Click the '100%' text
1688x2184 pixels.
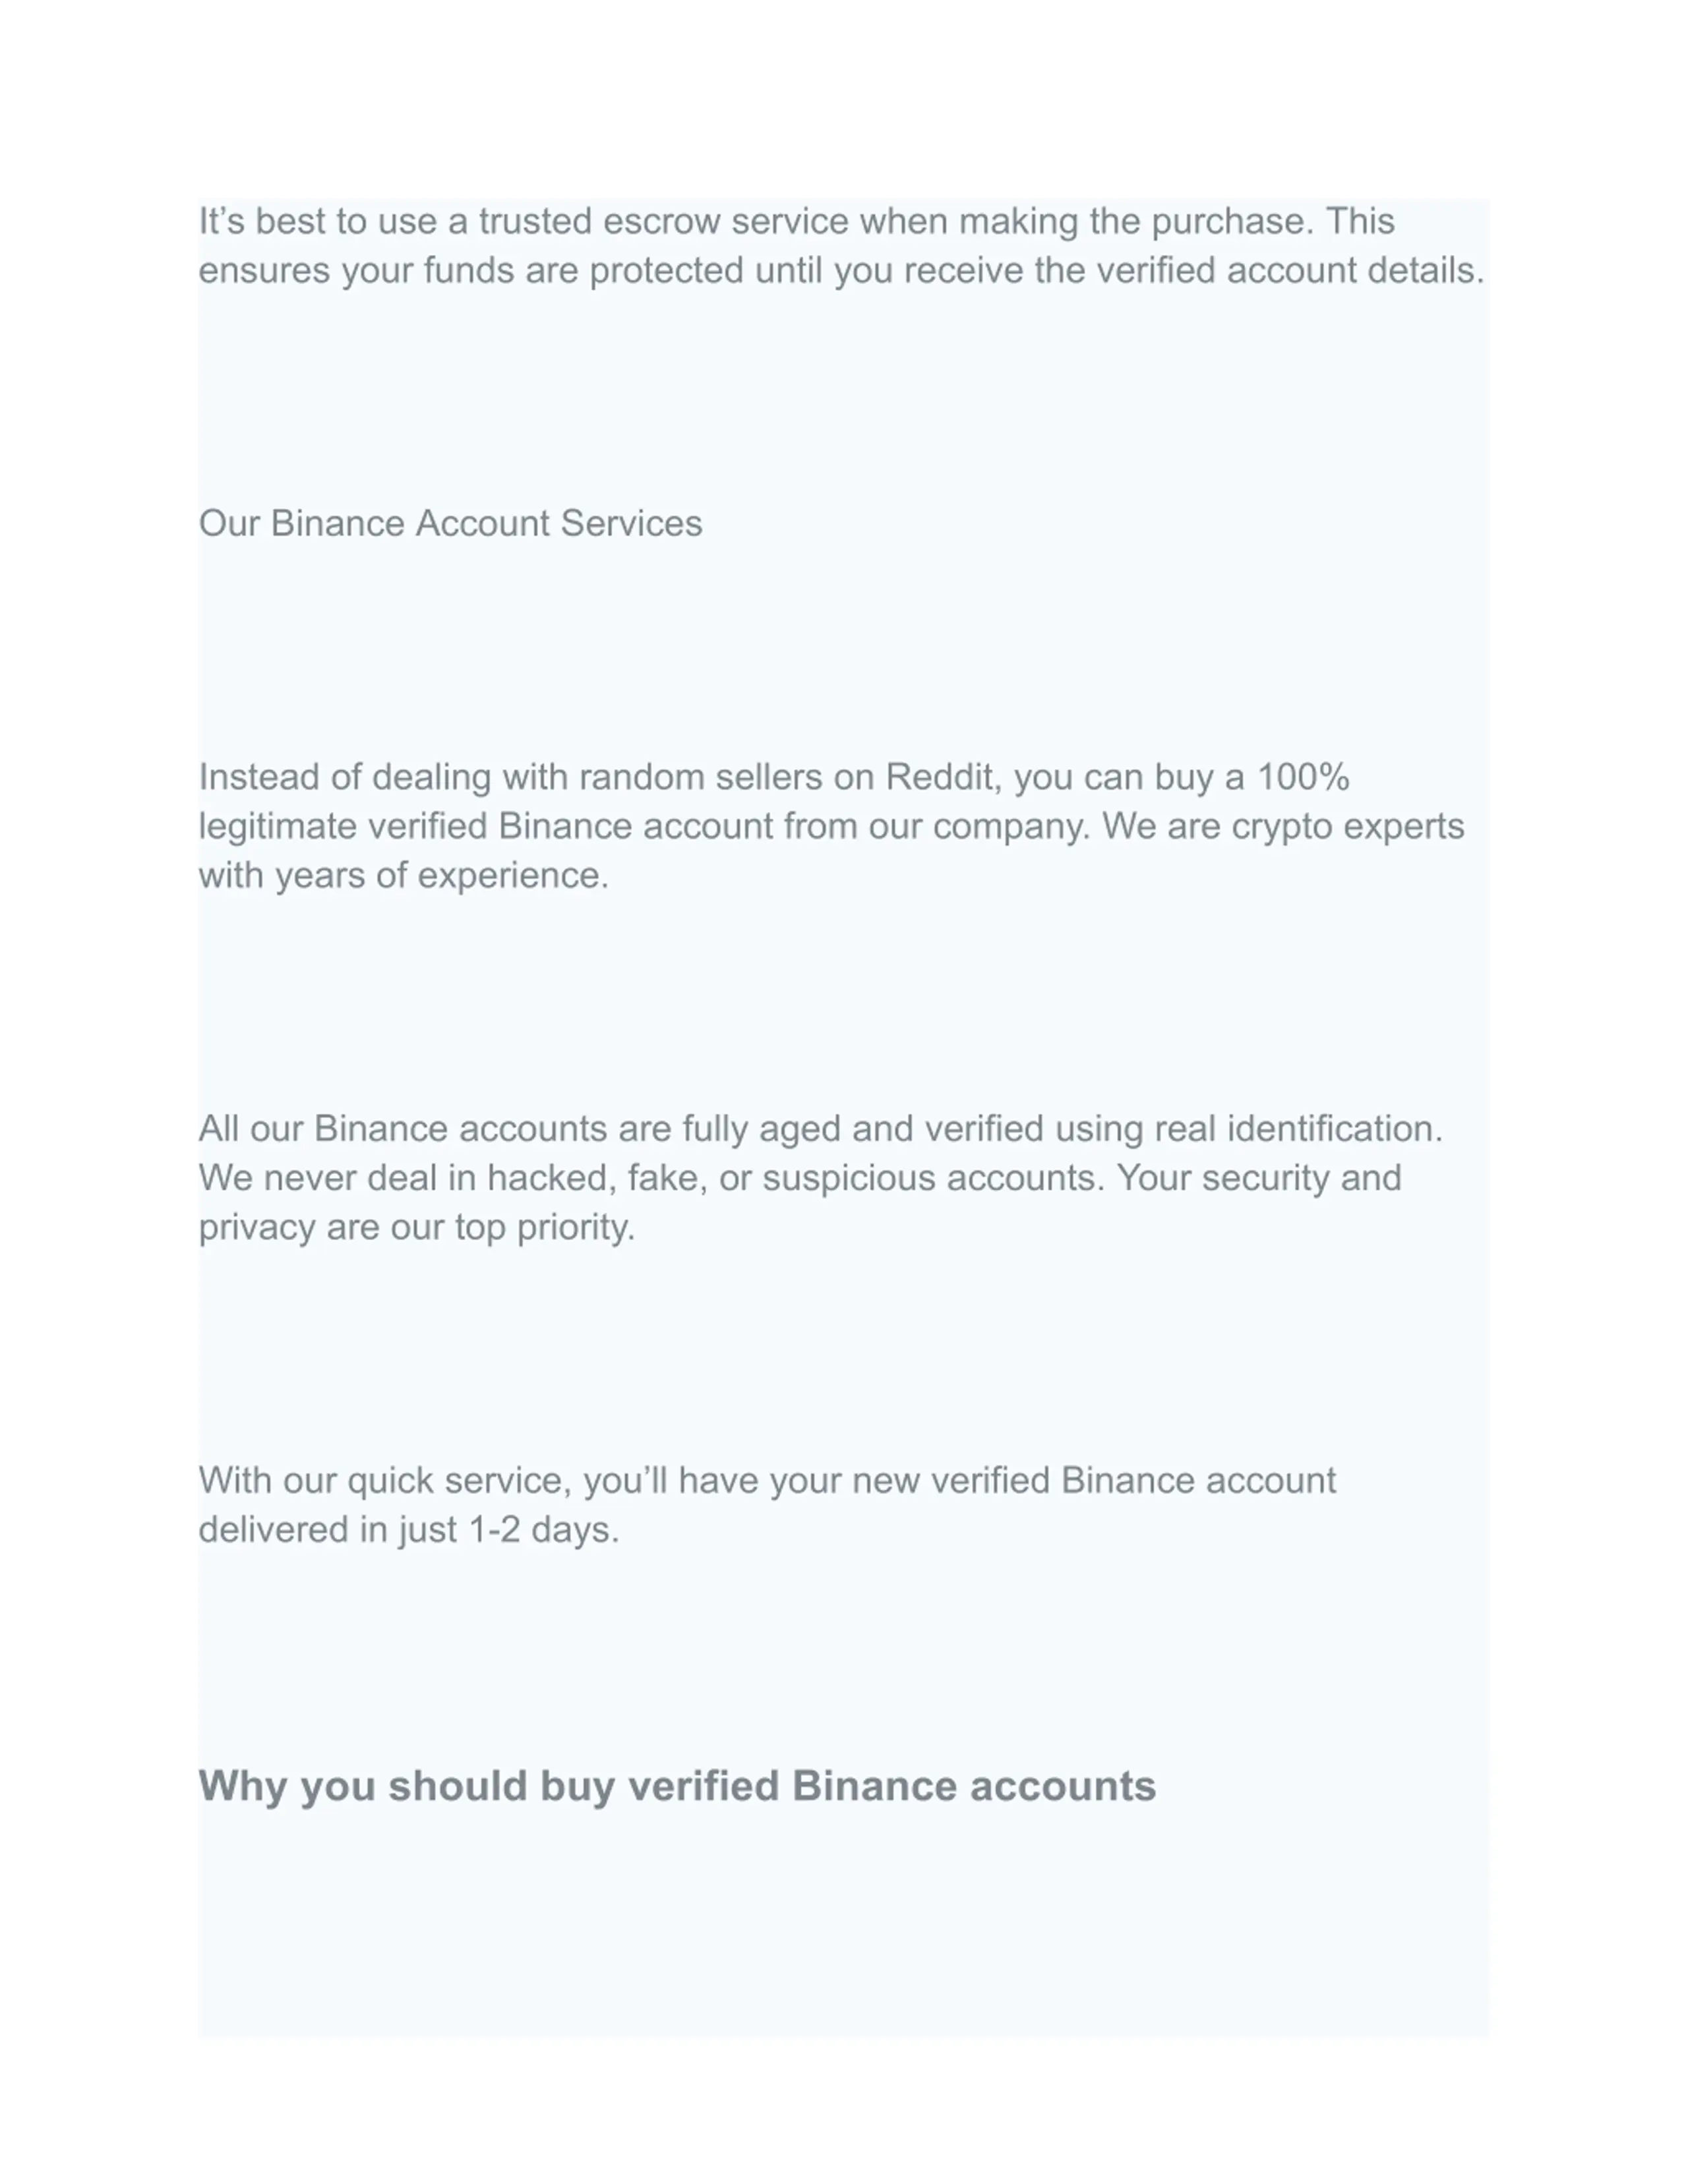1303,777
